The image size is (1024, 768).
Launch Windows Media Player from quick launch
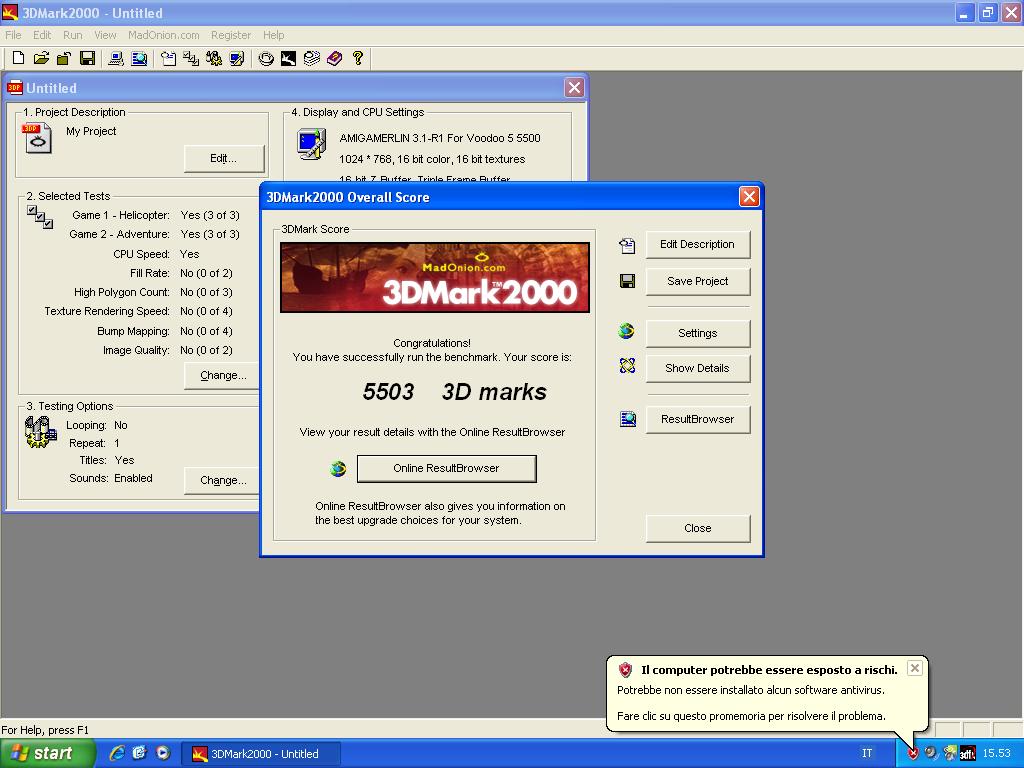coord(163,753)
